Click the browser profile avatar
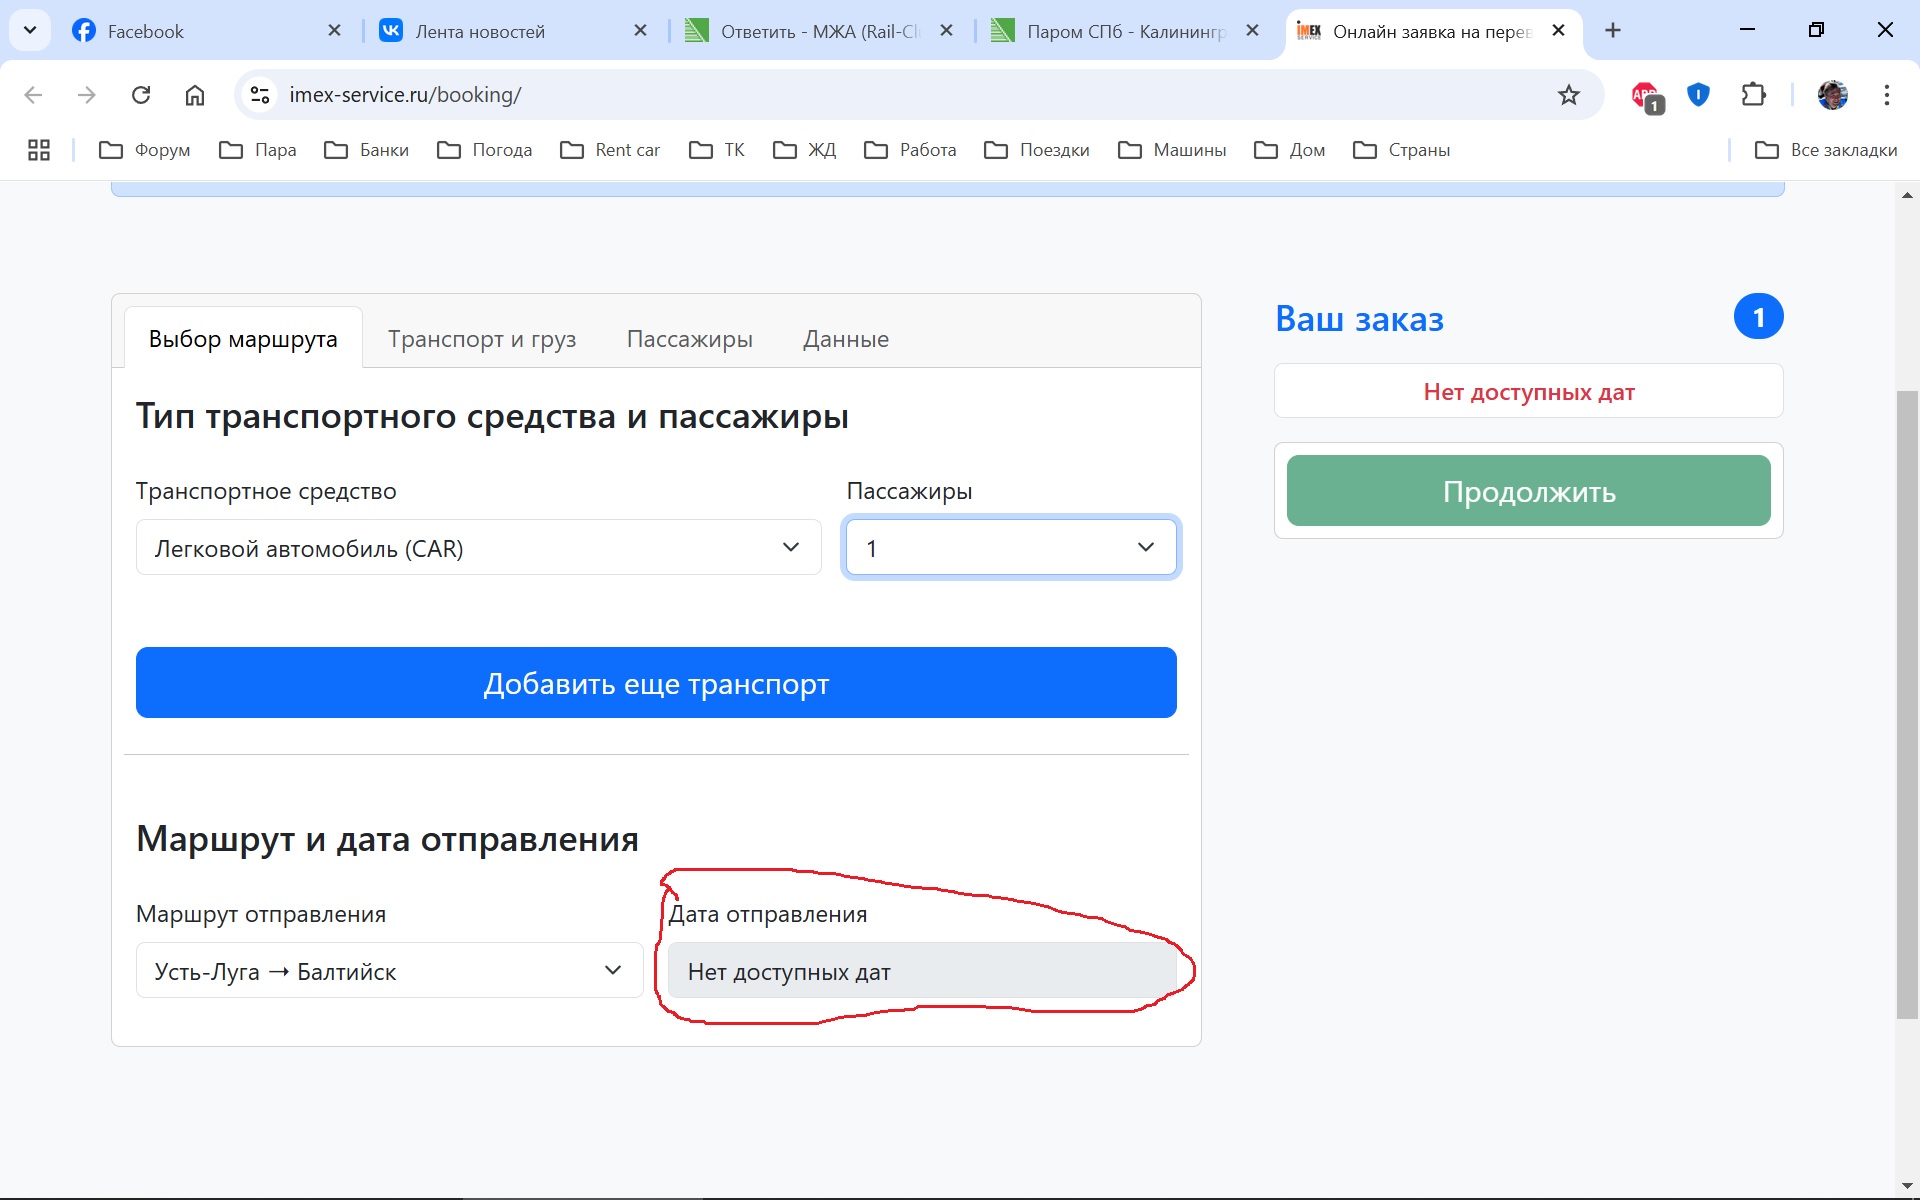The height and width of the screenshot is (1200, 1920). [1832, 95]
